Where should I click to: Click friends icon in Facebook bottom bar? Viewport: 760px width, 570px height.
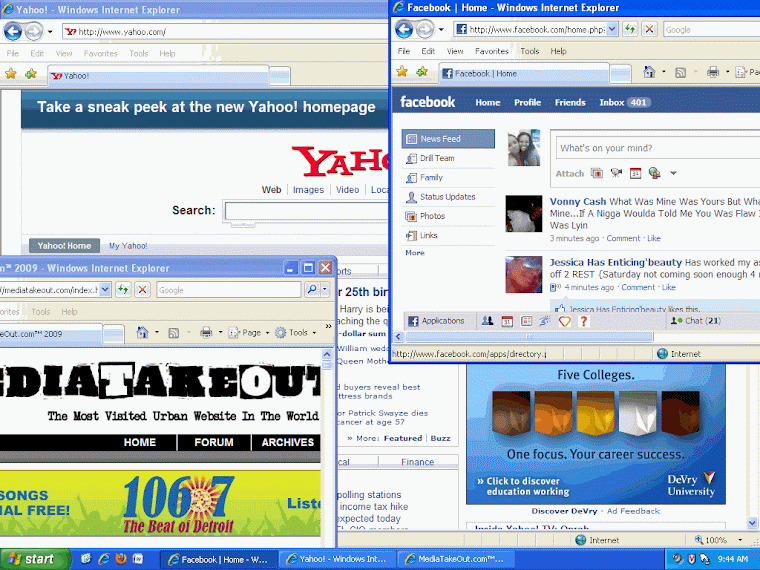pos(487,321)
